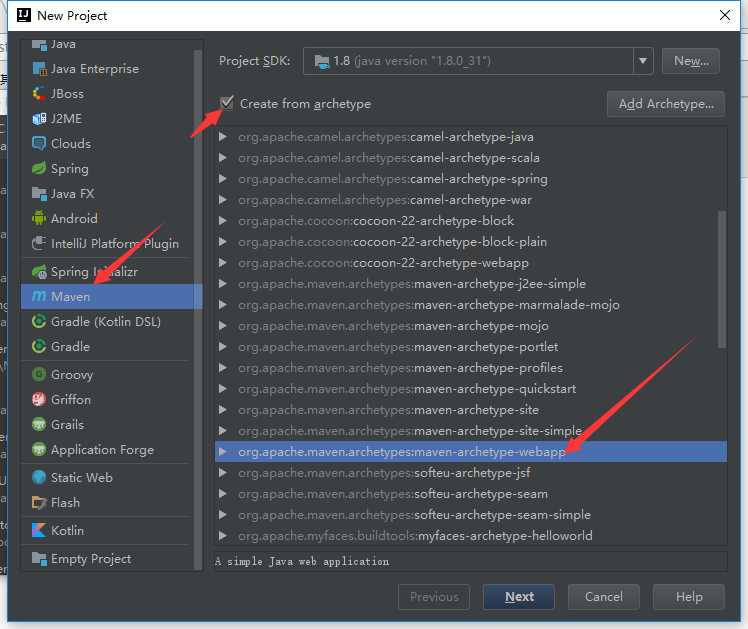748x629 pixels.
Task: Click the J2ME project icon
Action: [x=40, y=118]
